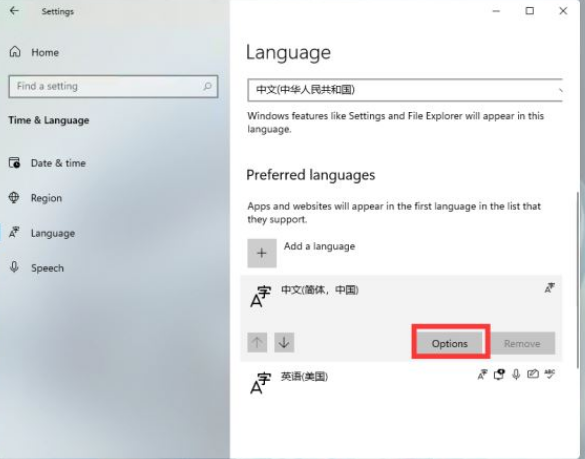Click the search magnifier icon
This screenshot has height=459, width=585.
click(207, 87)
